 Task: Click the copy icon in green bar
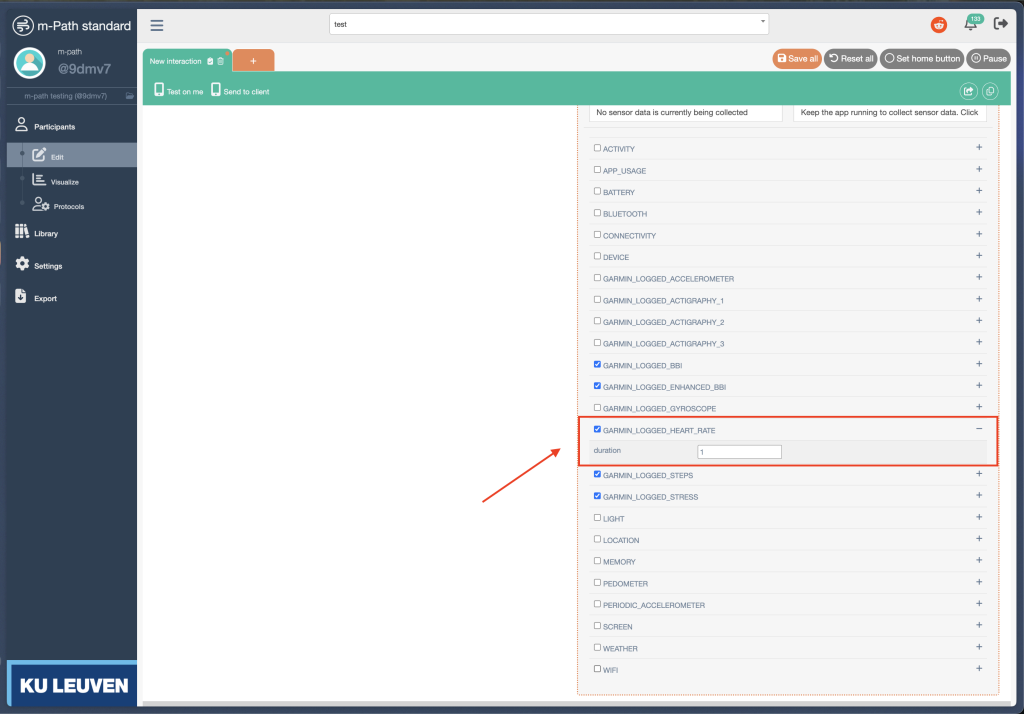pyautogui.click(x=989, y=91)
